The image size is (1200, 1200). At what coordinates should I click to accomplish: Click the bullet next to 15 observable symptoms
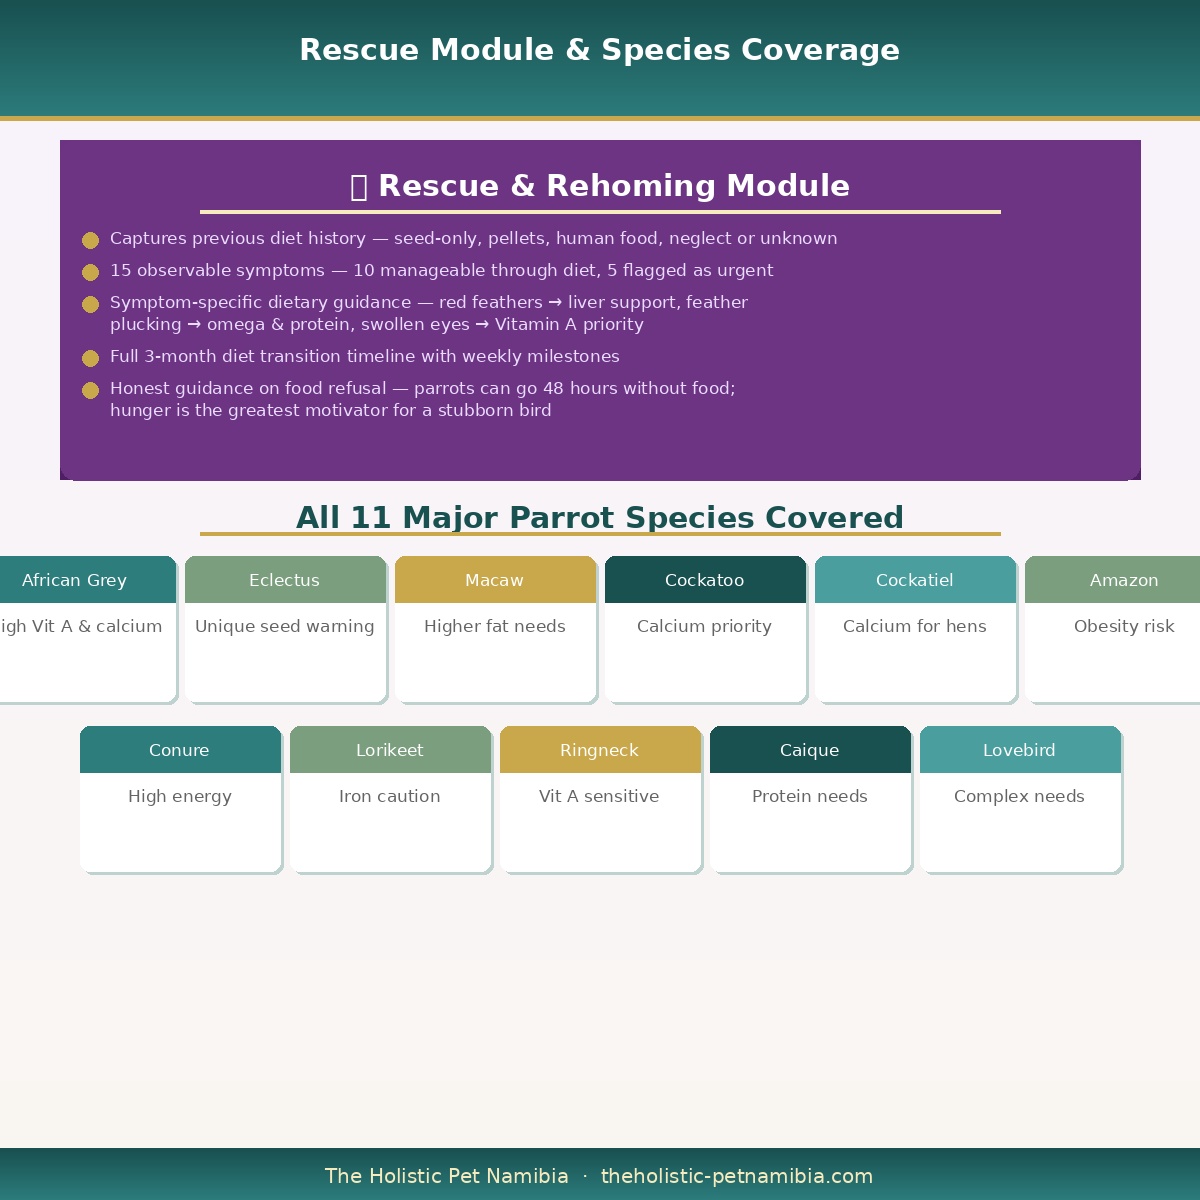point(90,272)
